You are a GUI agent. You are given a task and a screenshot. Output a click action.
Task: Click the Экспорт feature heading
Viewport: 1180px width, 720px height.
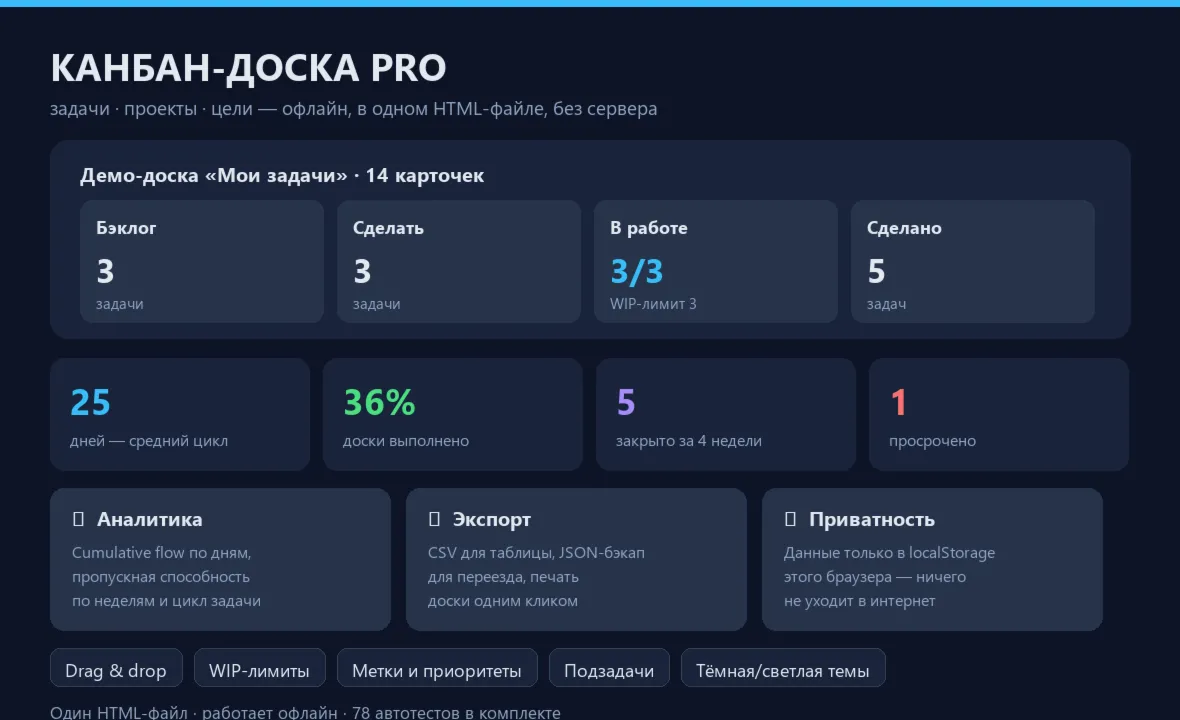(491, 519)
